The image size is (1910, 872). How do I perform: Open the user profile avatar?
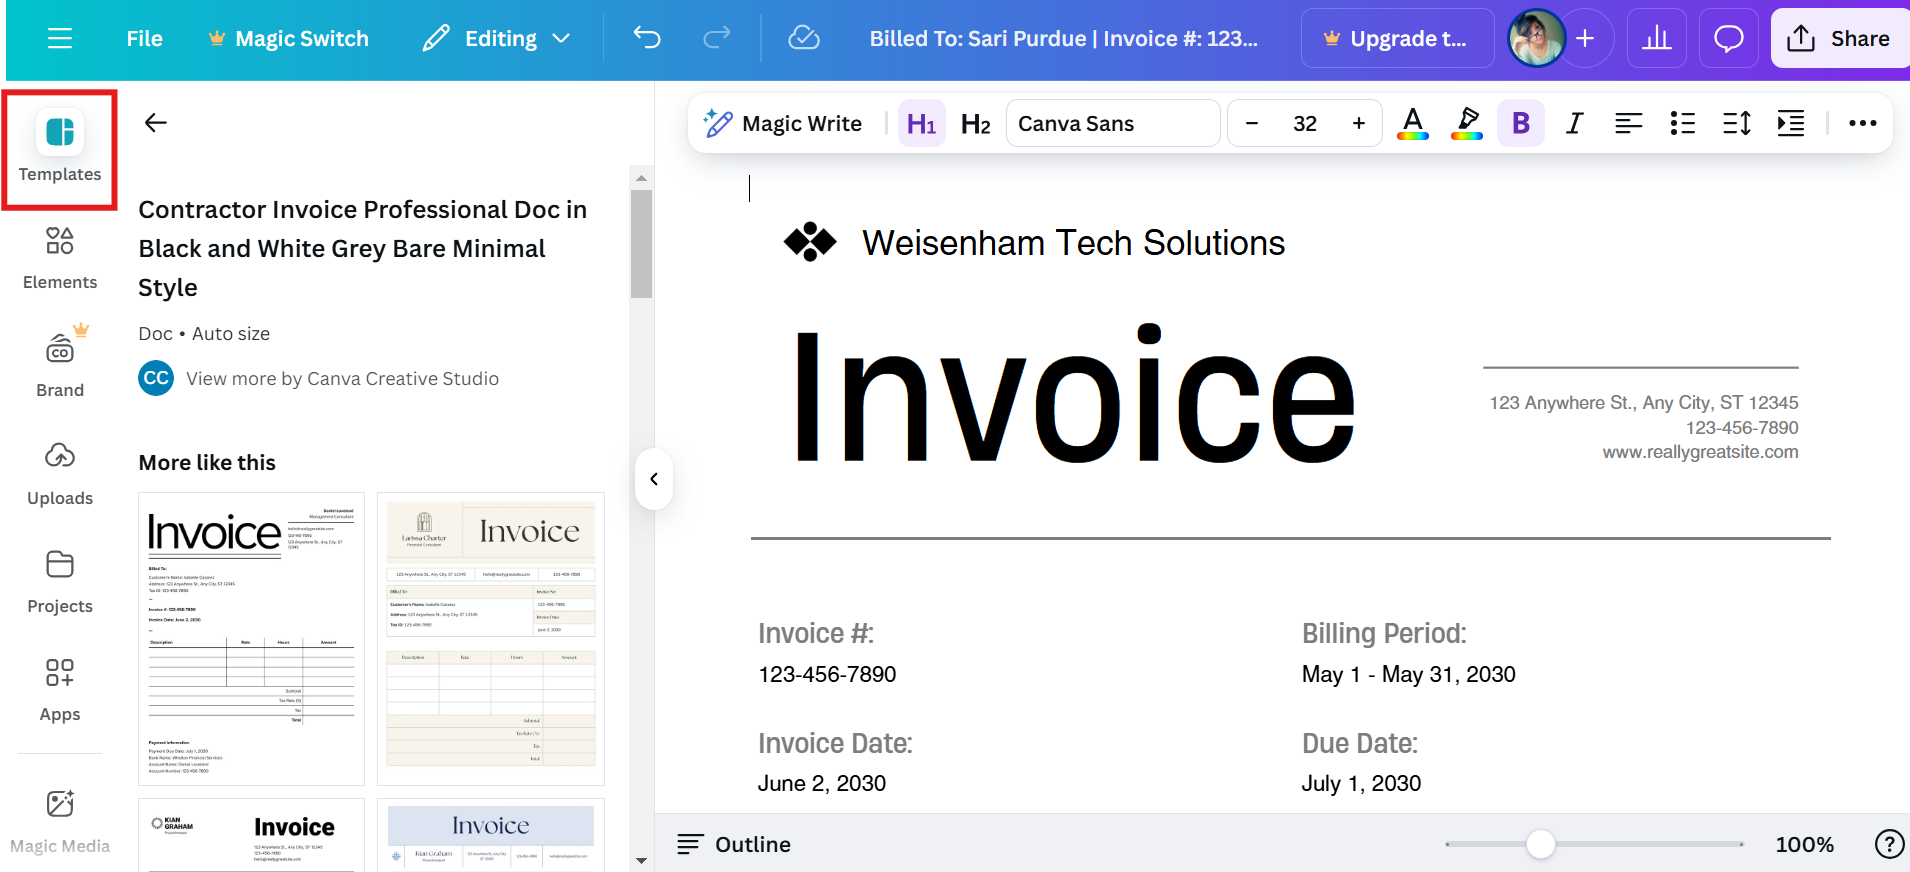click(1536, 39)
